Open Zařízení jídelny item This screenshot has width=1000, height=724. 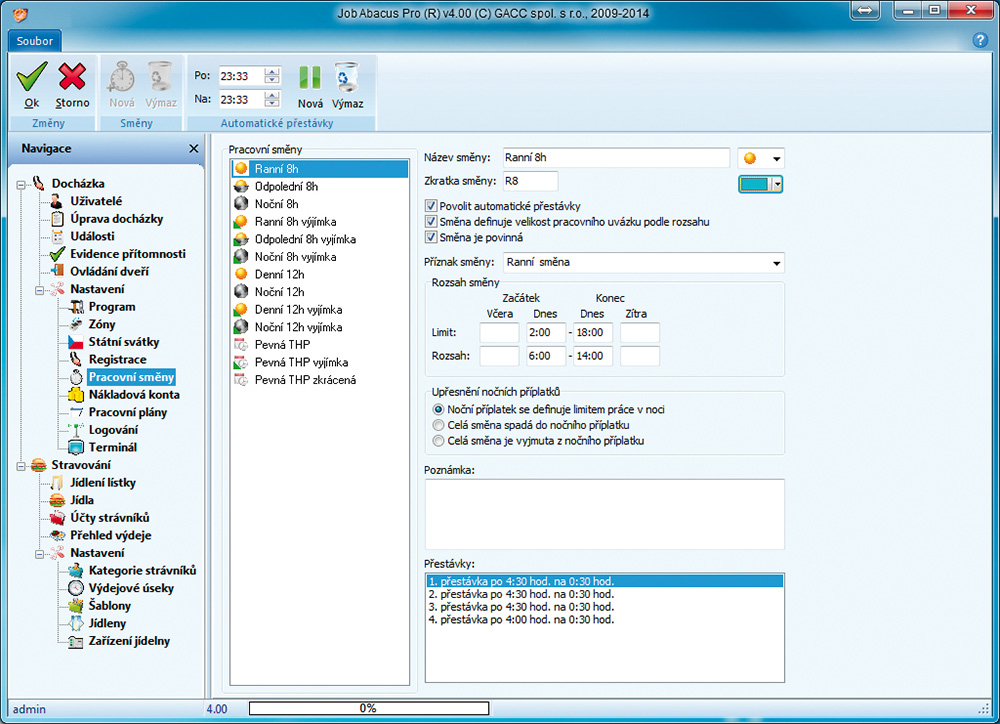[x=129, y=641]
